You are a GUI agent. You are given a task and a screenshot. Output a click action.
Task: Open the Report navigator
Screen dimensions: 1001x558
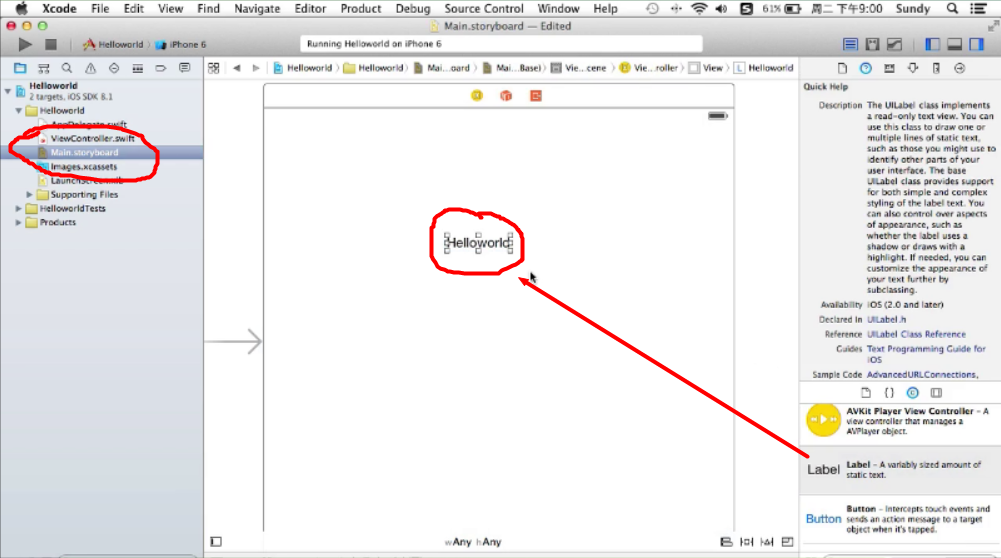click(184, 68)
